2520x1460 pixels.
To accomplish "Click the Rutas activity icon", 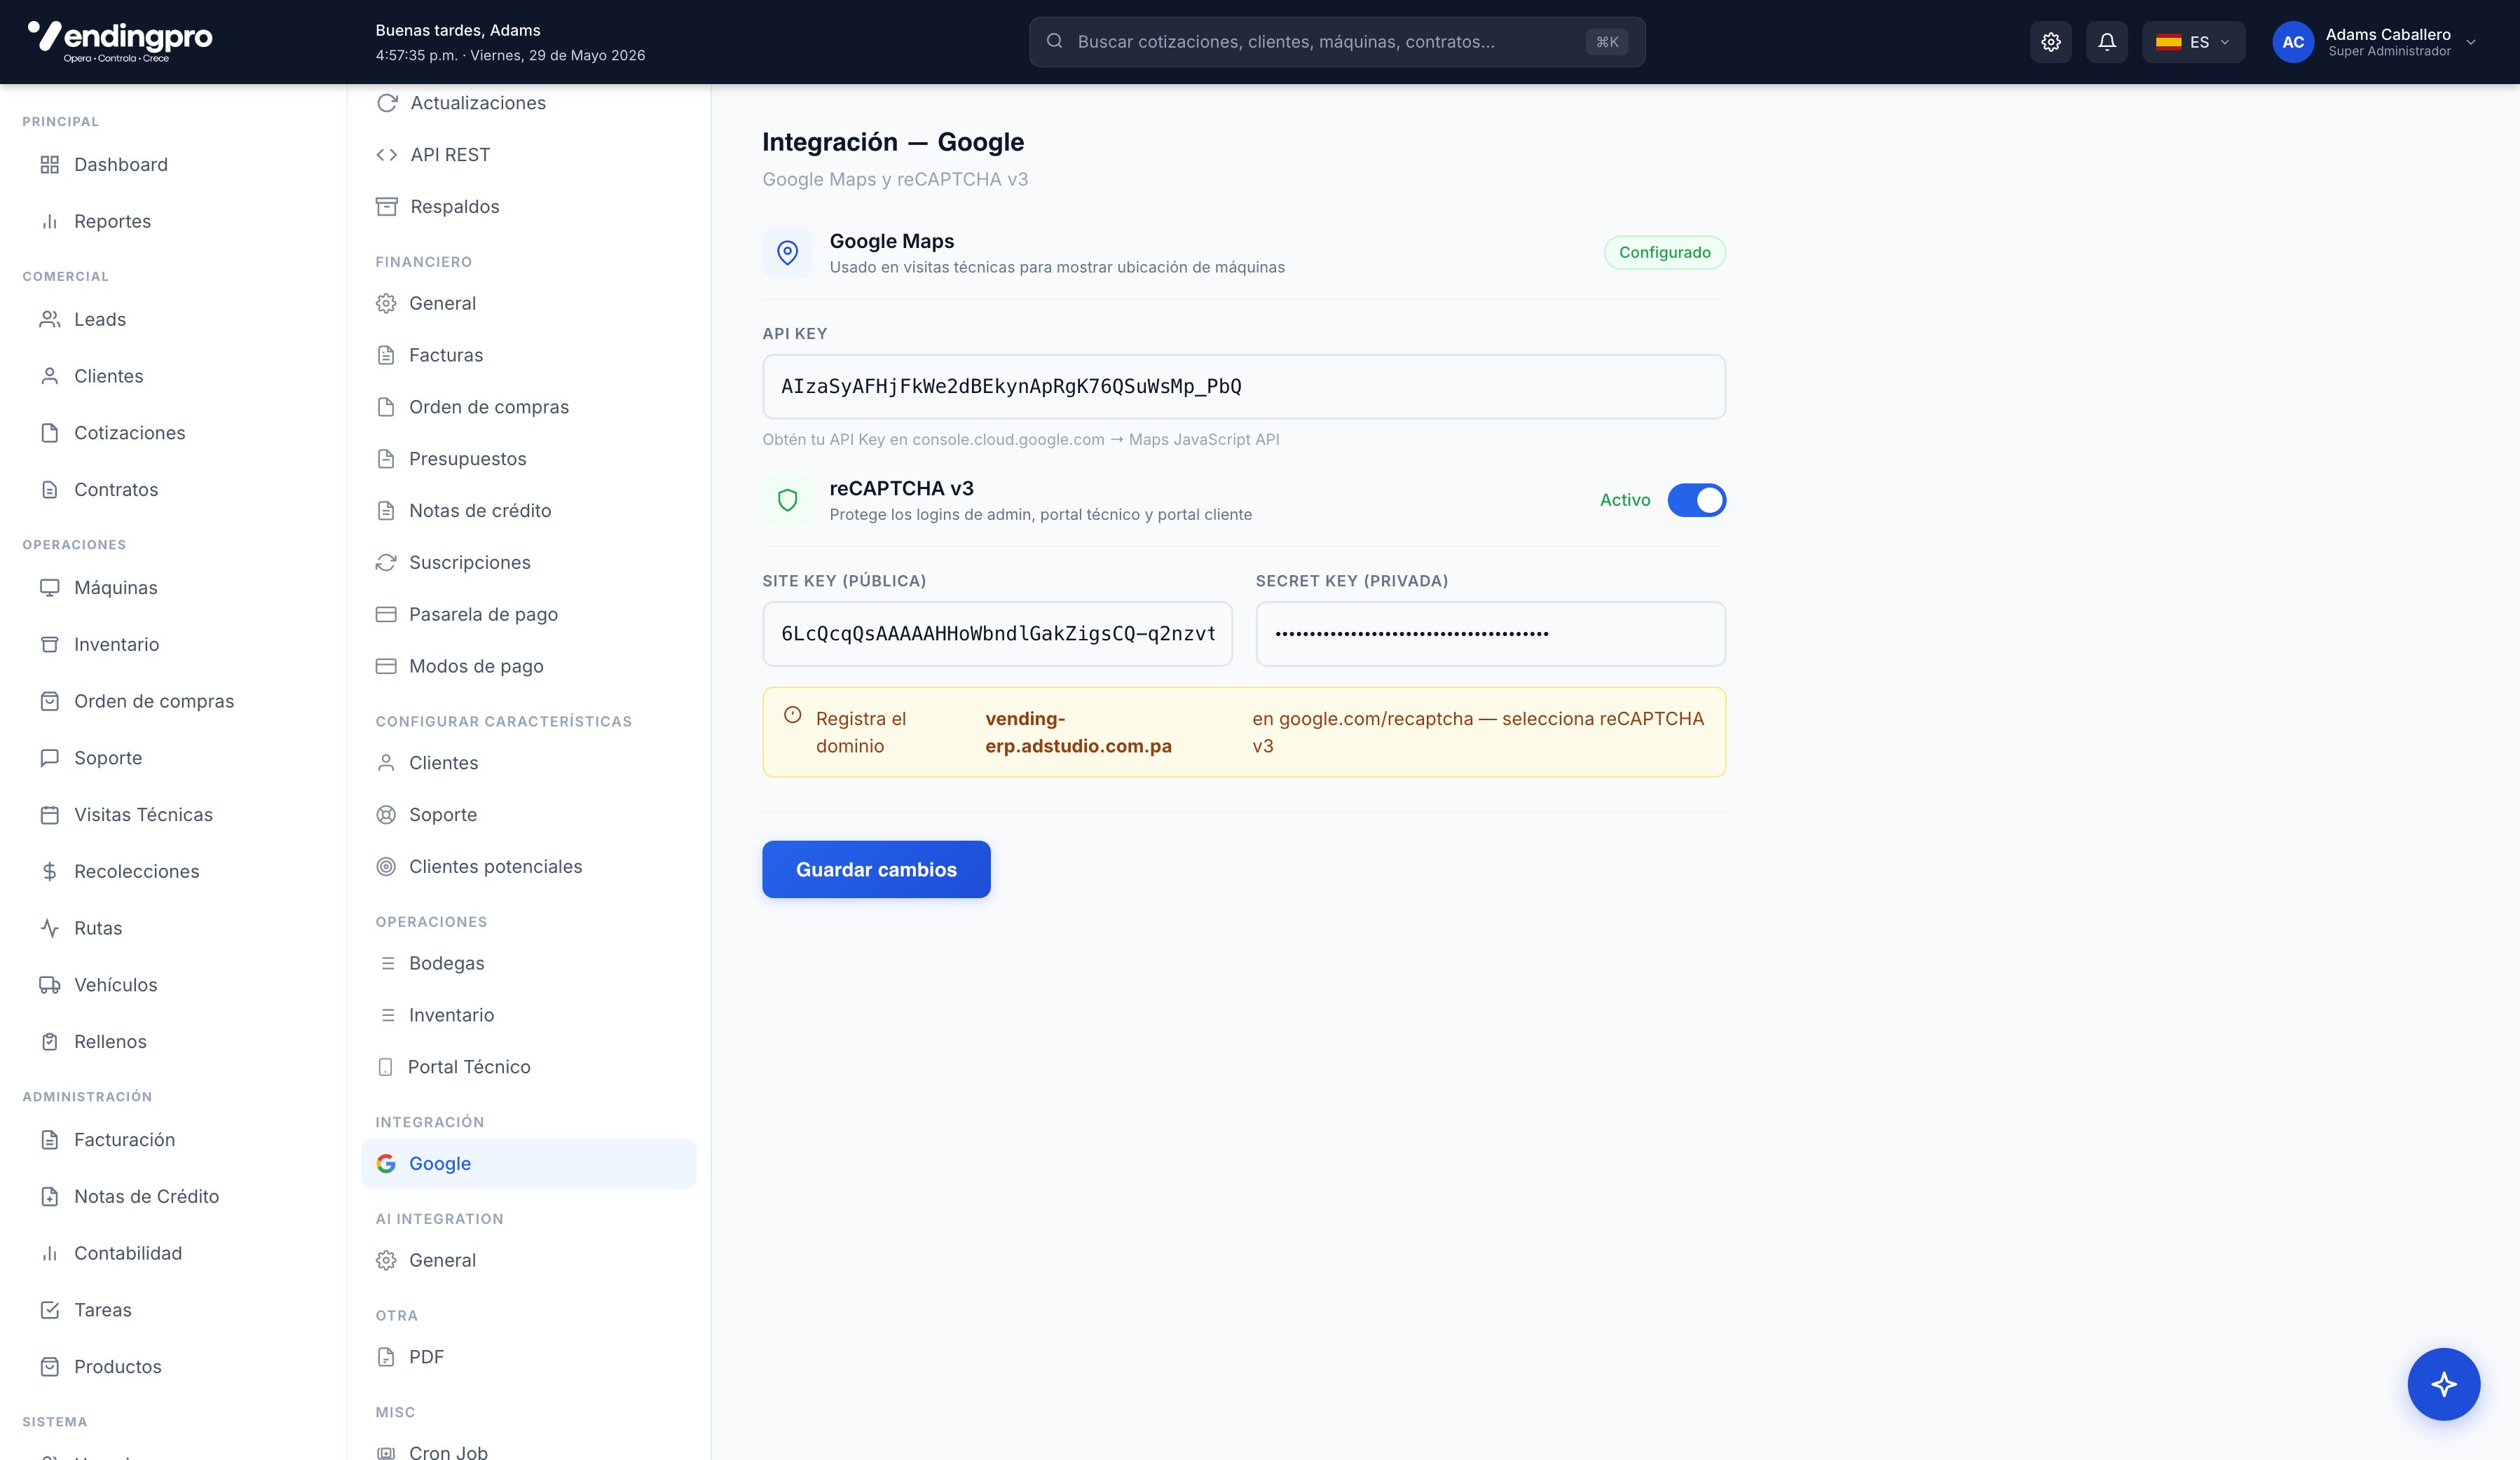I will [49, 928].
